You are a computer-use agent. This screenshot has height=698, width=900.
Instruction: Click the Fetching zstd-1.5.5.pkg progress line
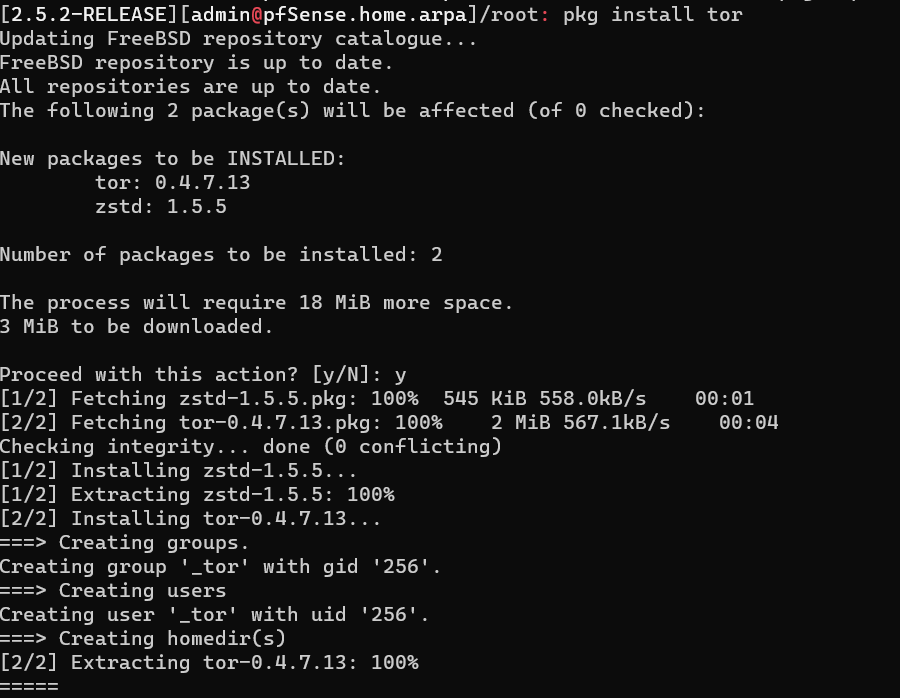click(376, 399)
